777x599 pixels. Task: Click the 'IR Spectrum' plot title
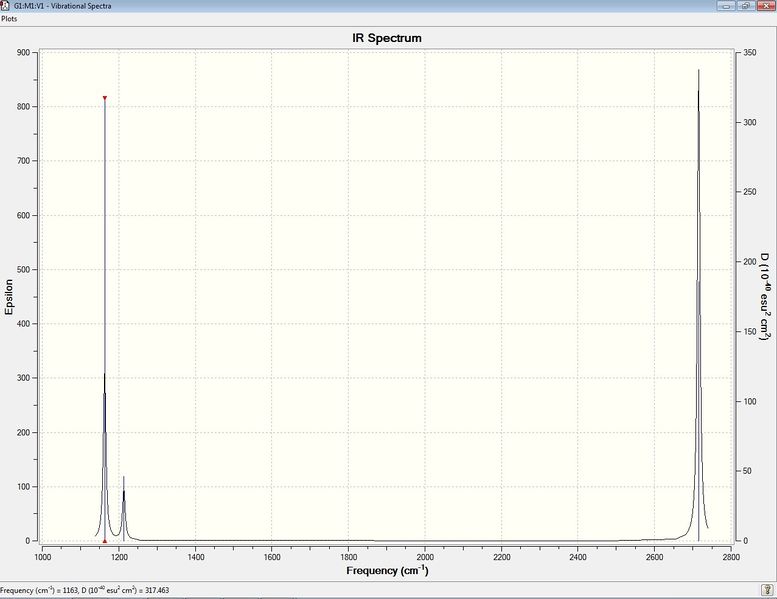point(387,38)
